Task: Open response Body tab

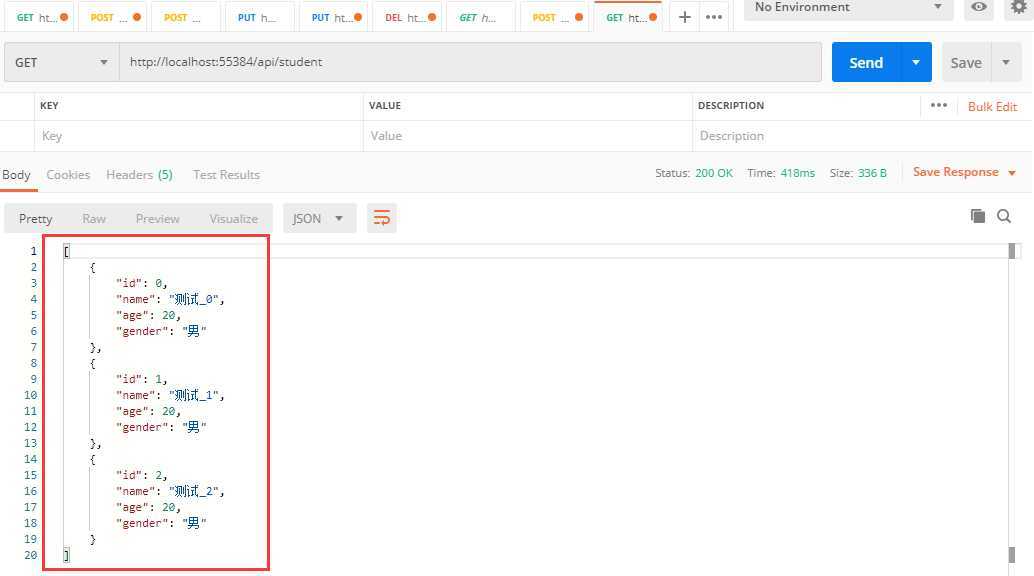Action: (x=16, y=175)
